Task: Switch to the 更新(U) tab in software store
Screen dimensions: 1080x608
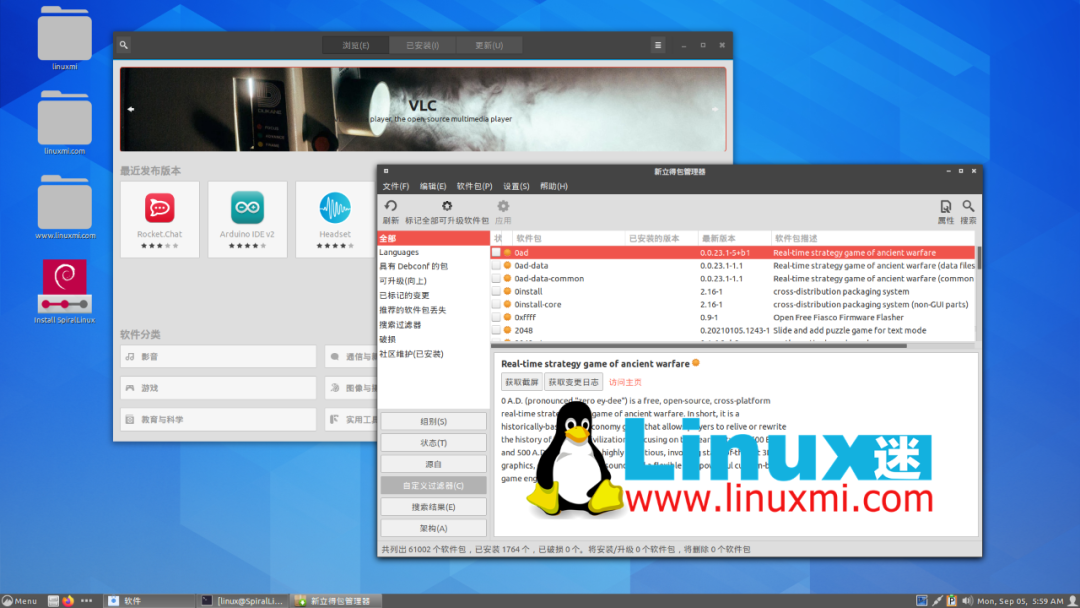Action: pos(489,45)
